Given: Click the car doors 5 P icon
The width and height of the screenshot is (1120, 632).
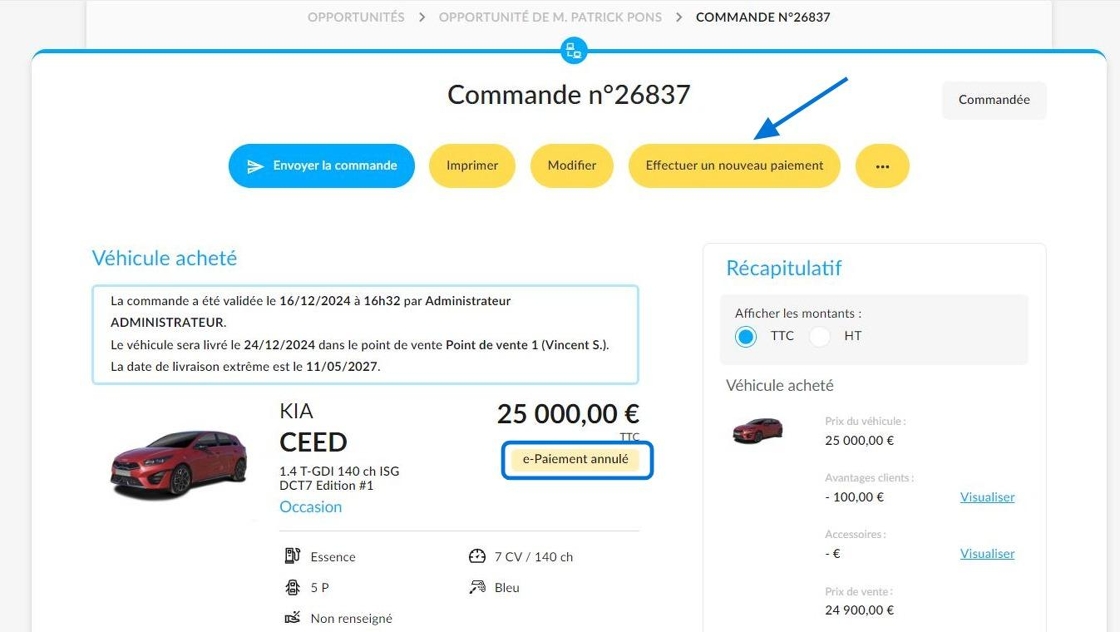Looking at the screenshot, I should coord(292,587).
